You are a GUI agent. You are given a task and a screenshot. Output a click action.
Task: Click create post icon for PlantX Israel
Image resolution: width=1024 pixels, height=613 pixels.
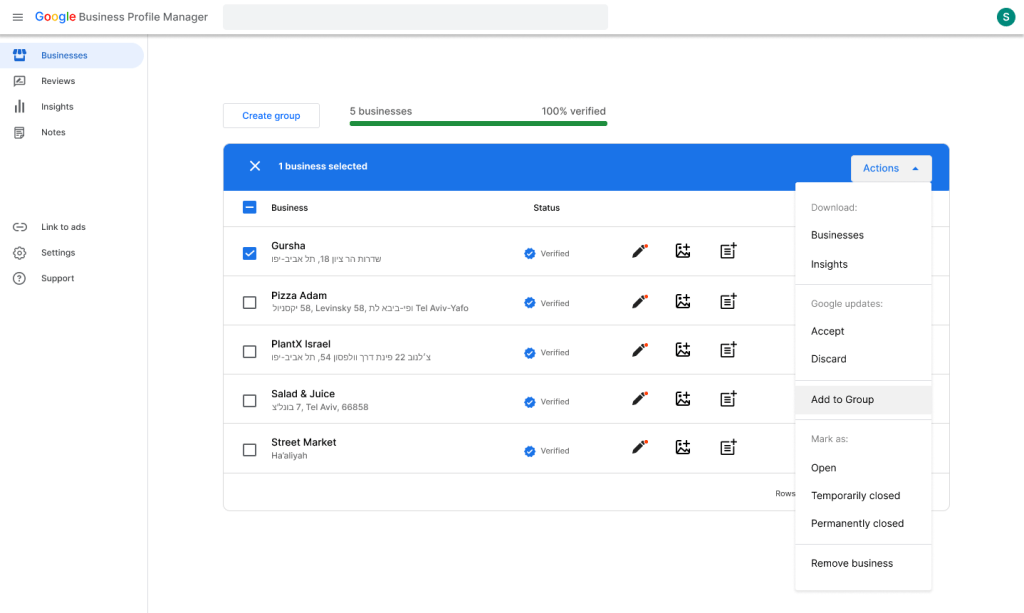[x=728, y=350]
